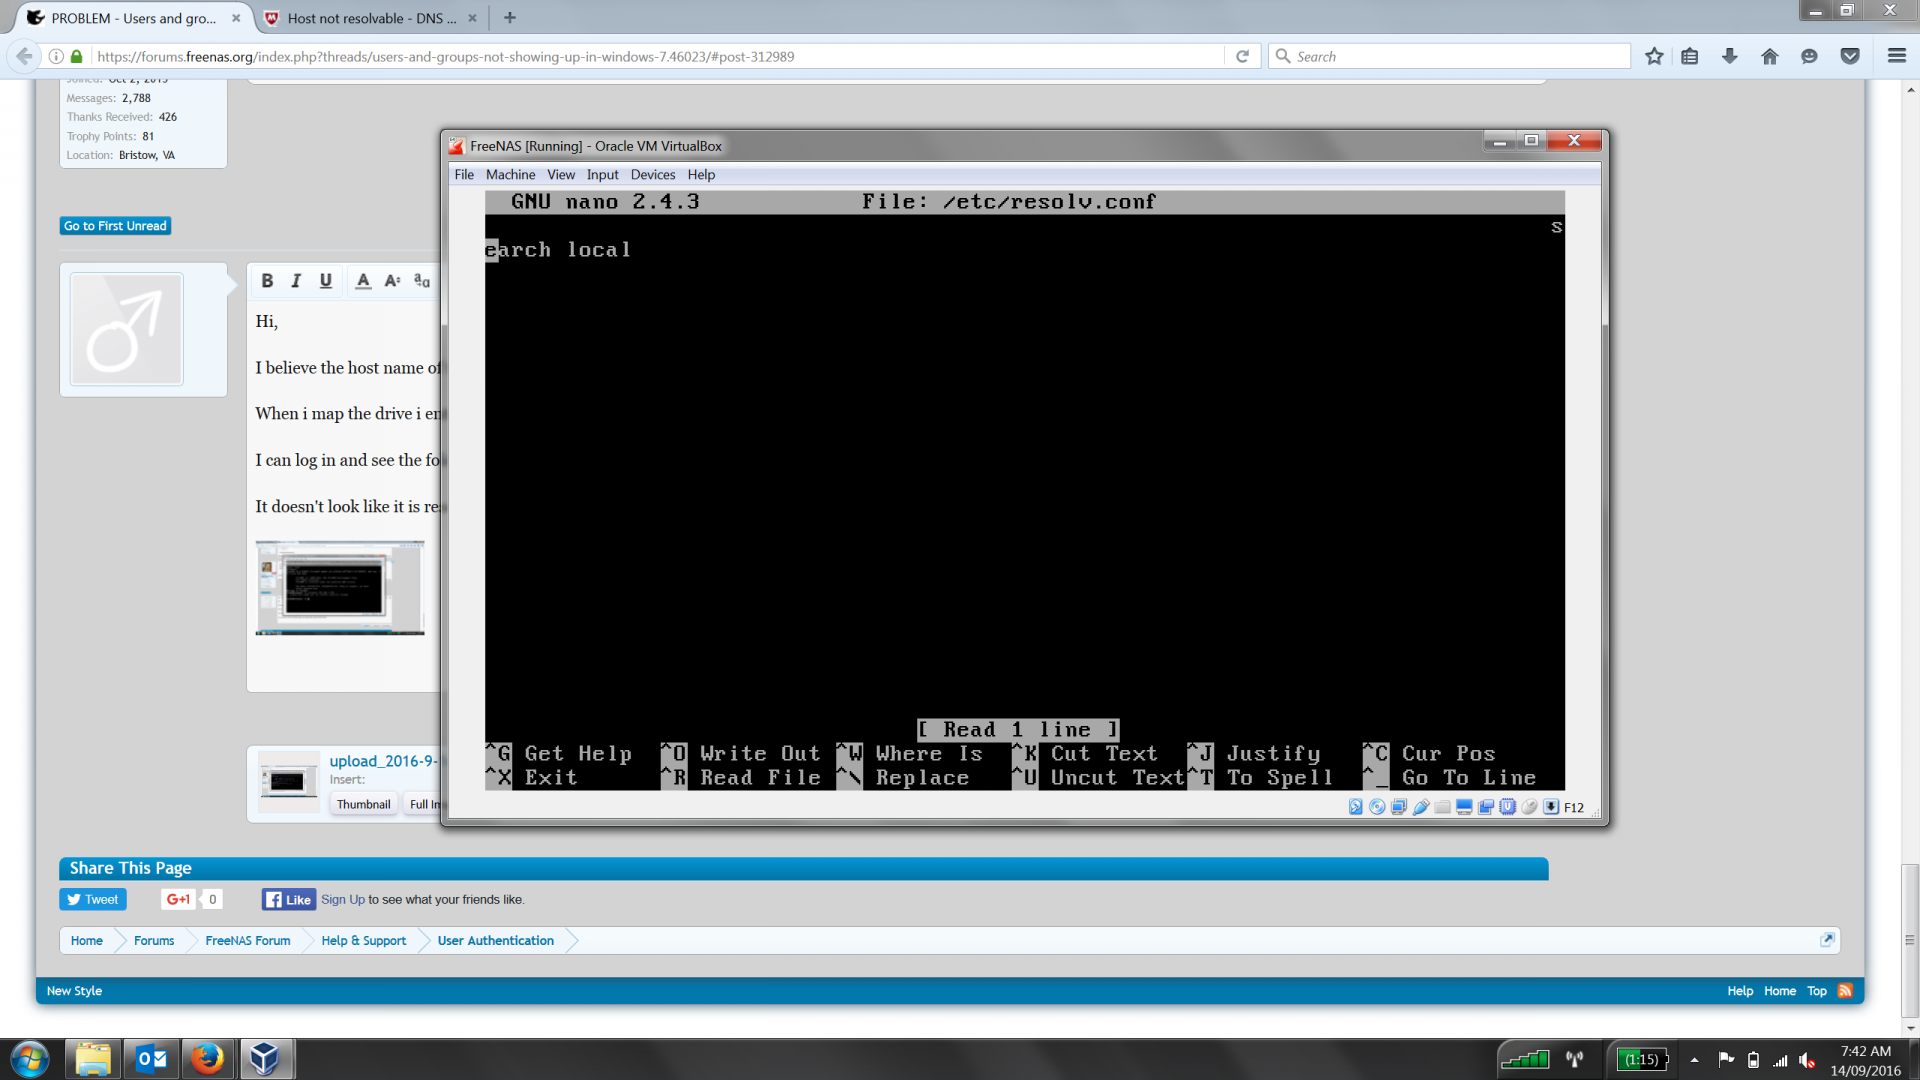This screenshot has width=1920, height=1080.
Task: Choose Thumbnail insert option for uploaded image
Action: (x=363, y=804)
